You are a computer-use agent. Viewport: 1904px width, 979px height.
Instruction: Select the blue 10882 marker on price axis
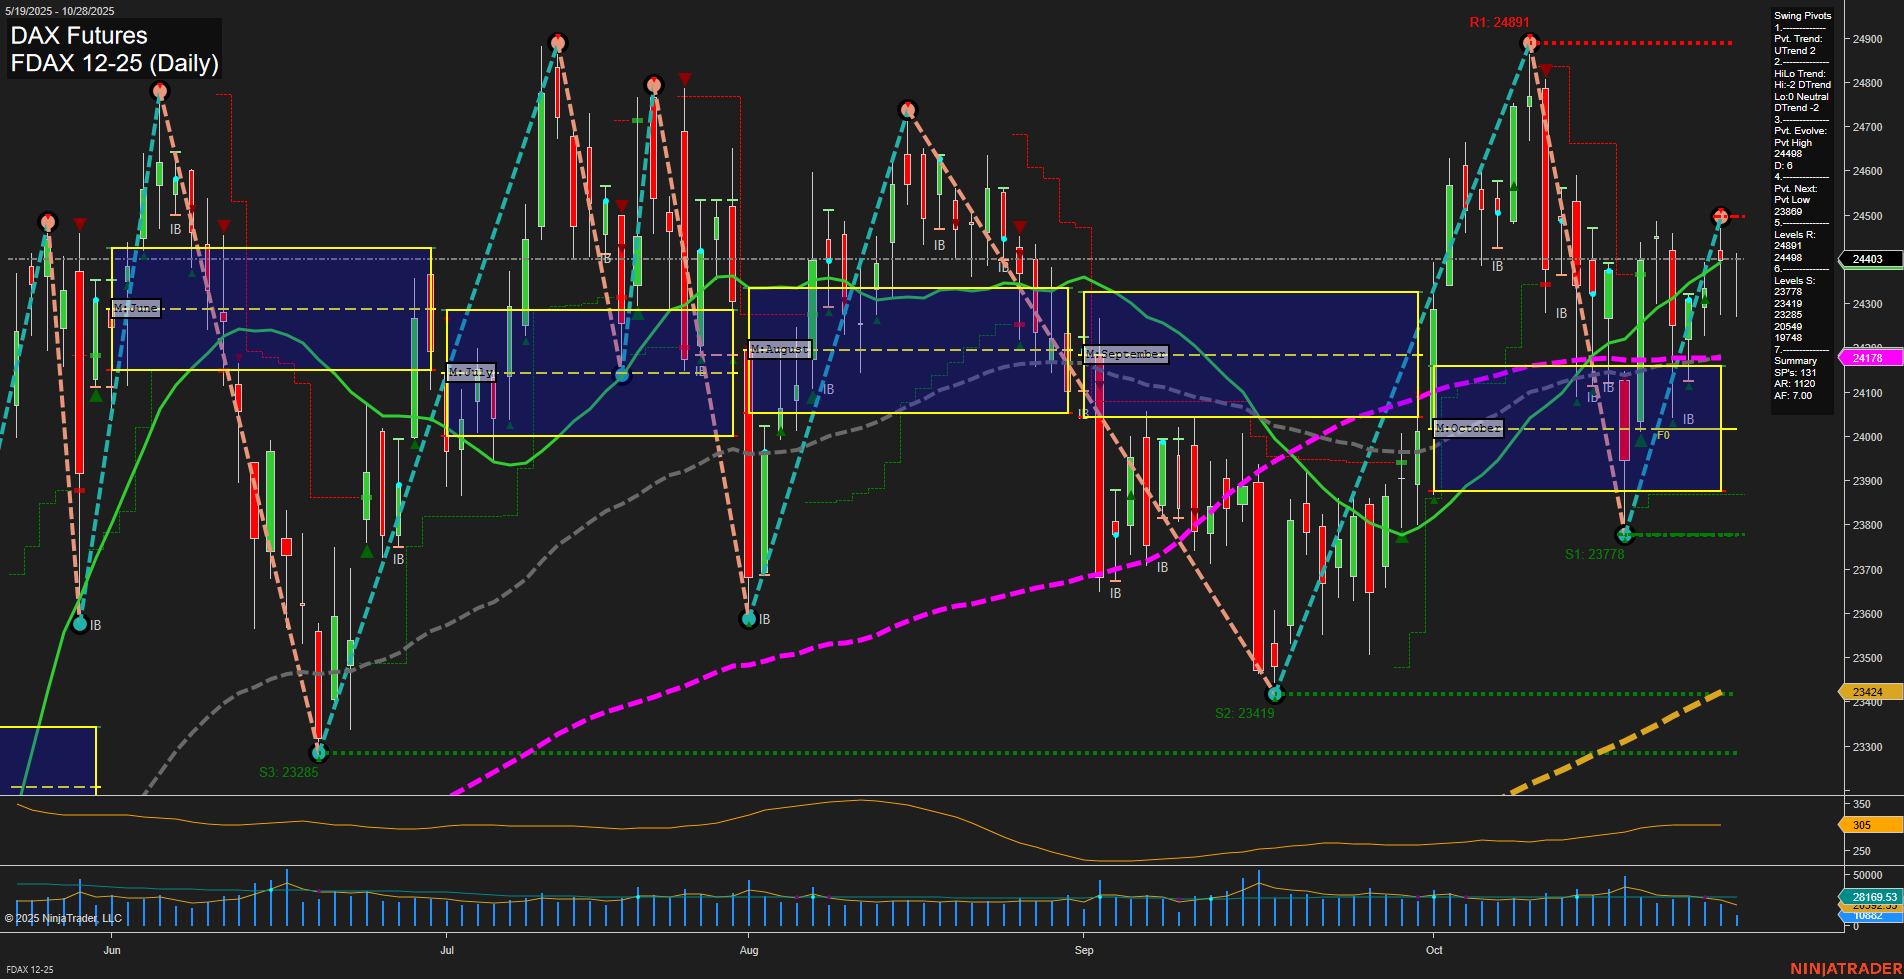[1866, 914]
